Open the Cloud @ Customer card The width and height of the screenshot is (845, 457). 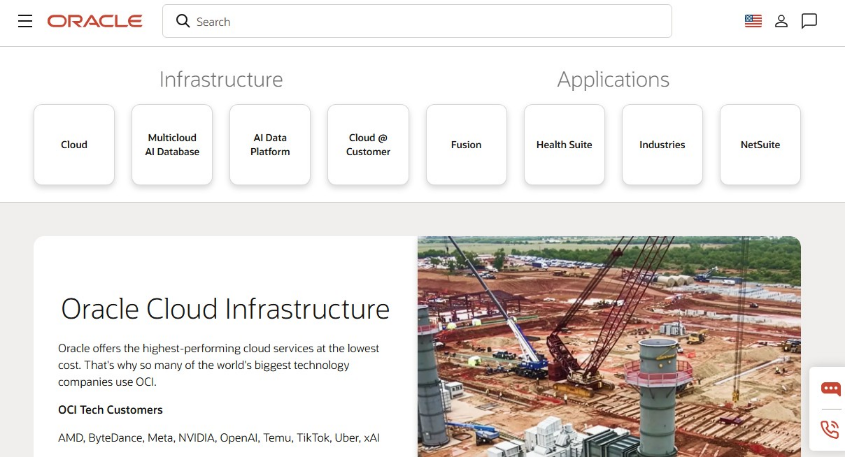tap(368, 144)
